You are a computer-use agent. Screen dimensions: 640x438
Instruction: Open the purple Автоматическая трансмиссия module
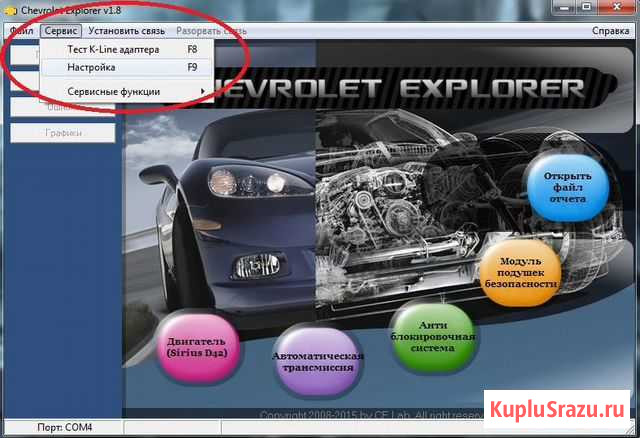(x=317, y=362)
